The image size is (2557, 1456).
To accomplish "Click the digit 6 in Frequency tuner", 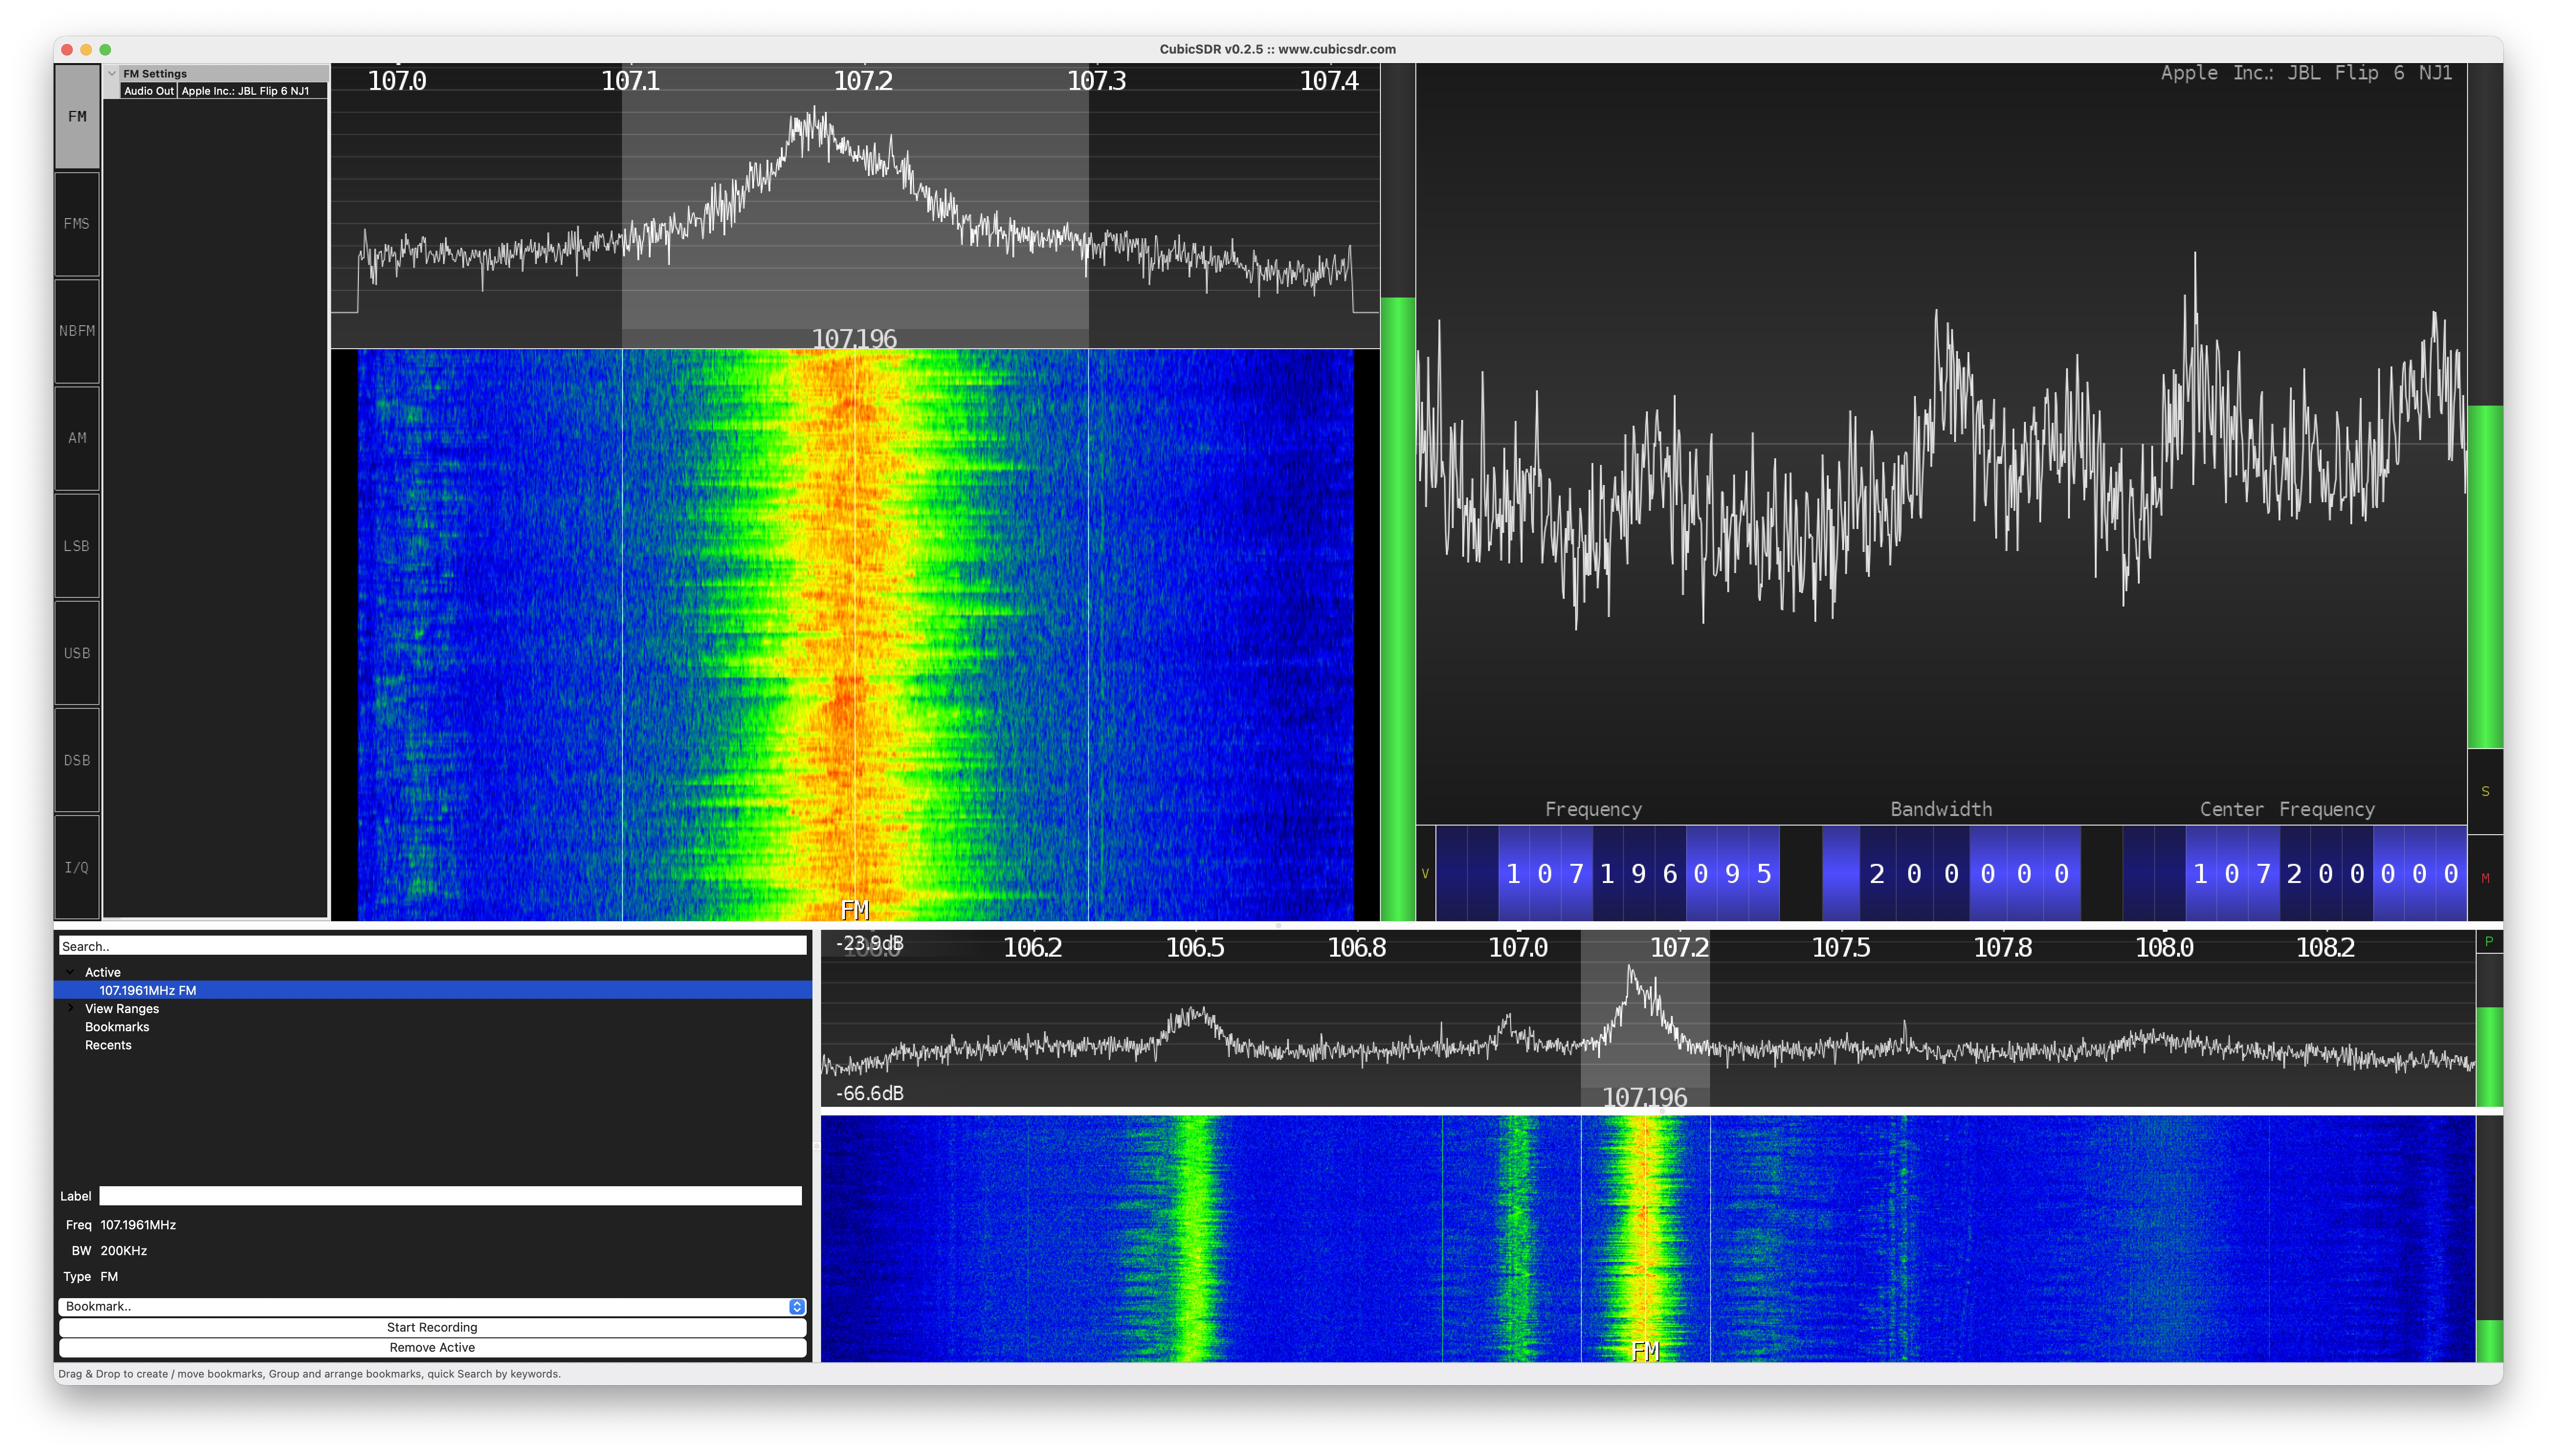I will tap(1669, 873).
